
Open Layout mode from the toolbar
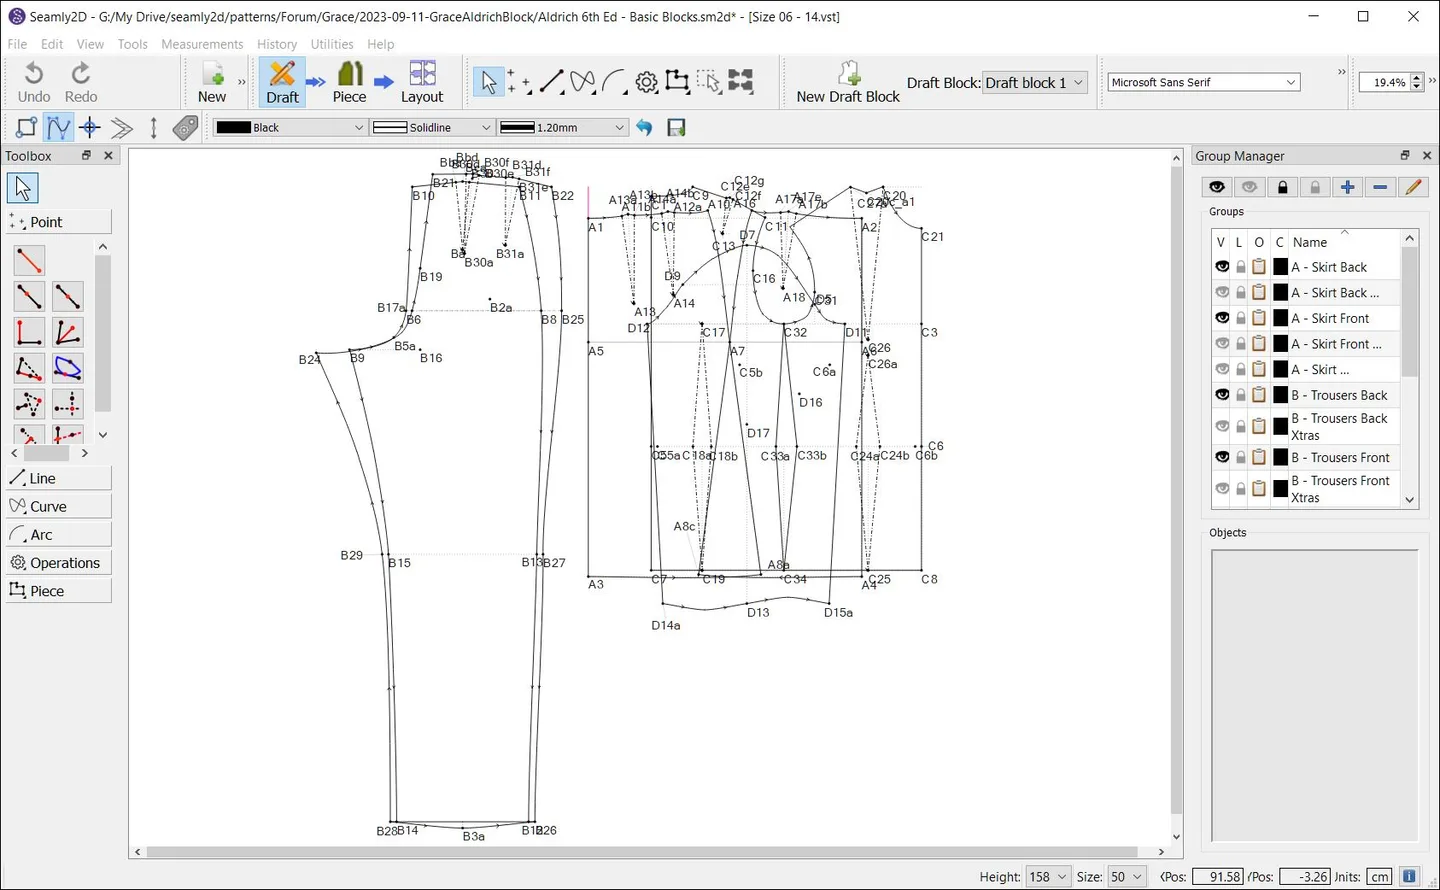click(422, 82)
